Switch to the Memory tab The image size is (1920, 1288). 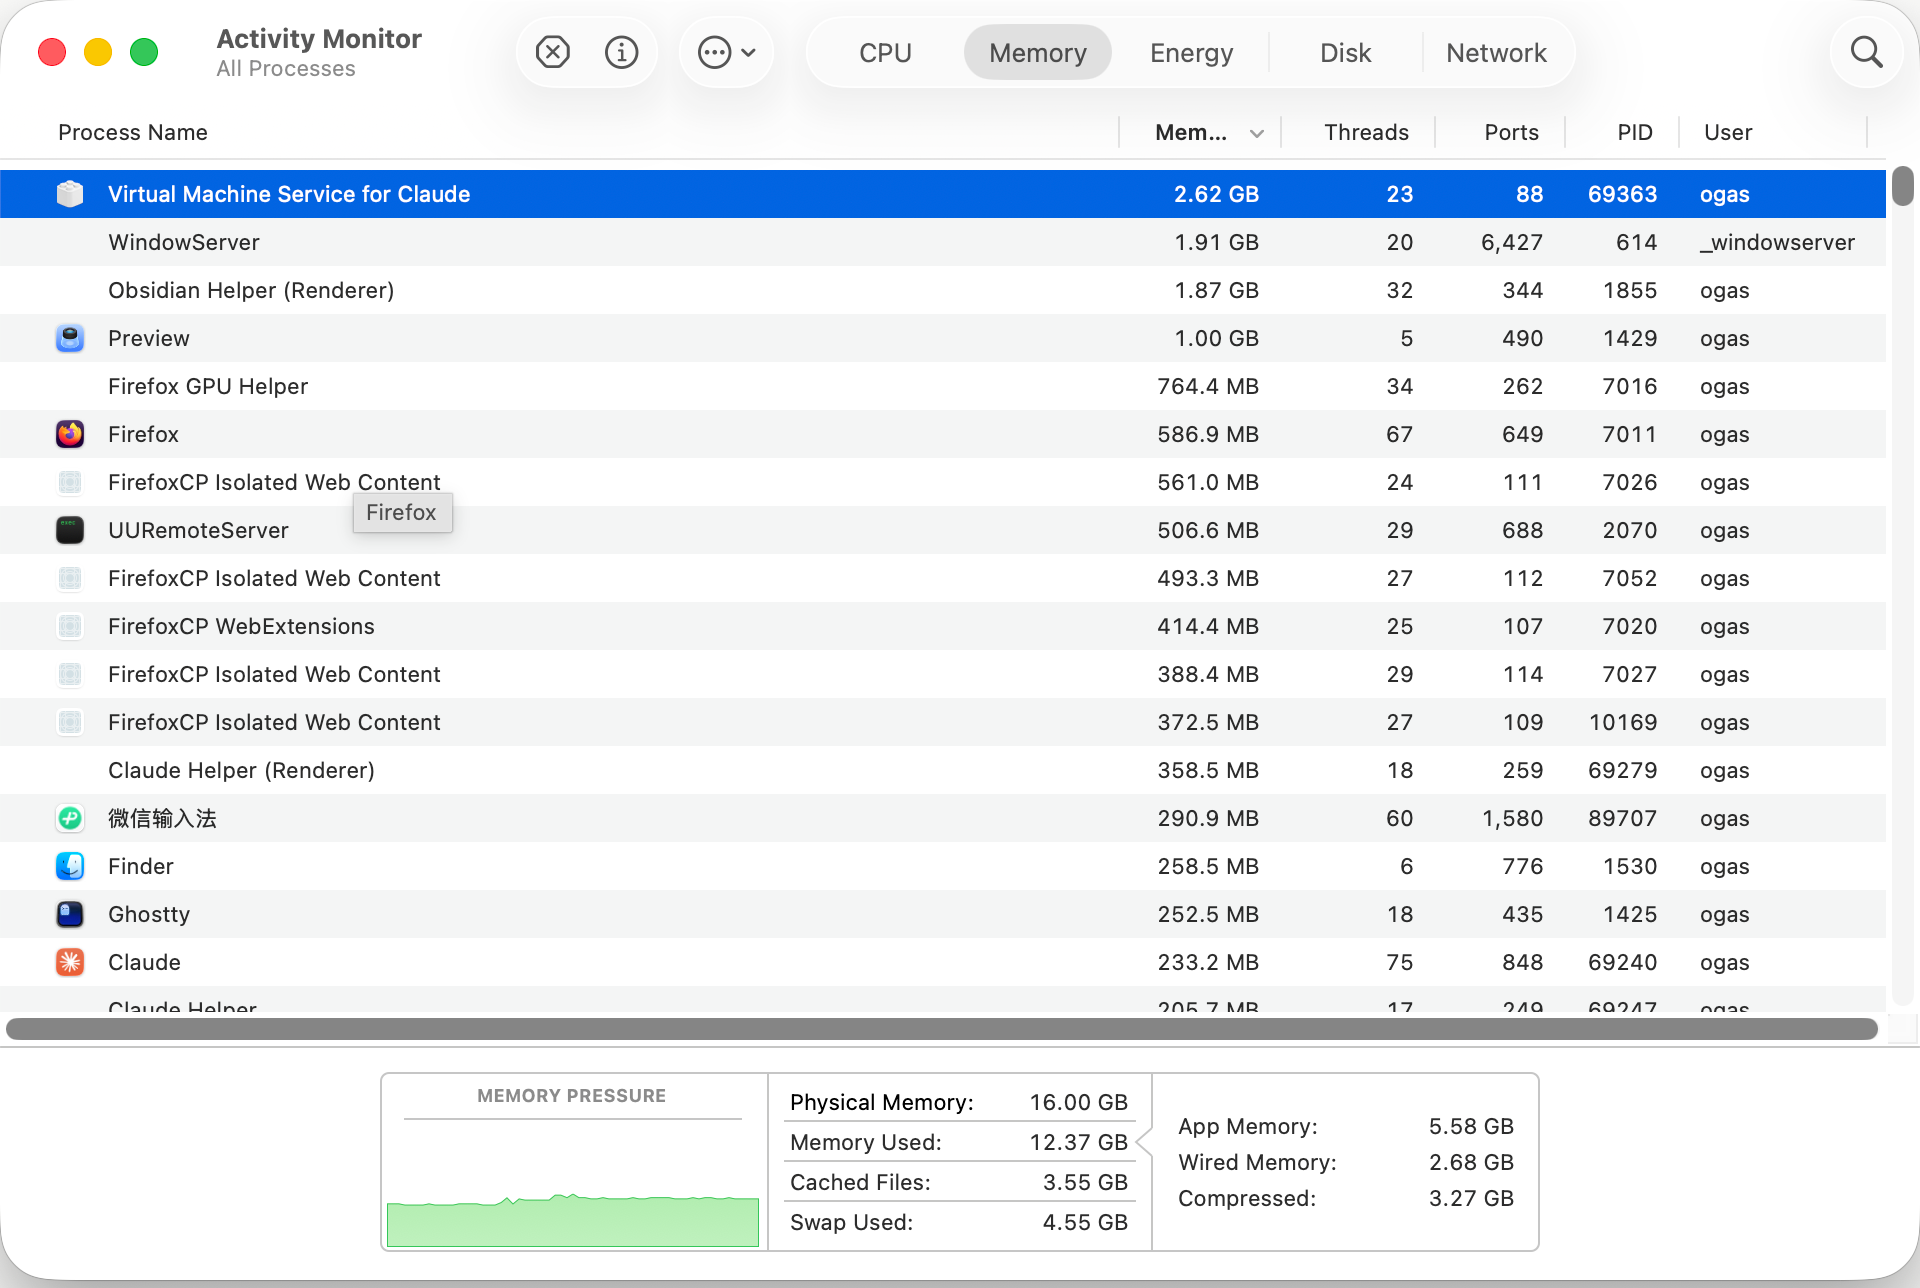pyautogui.click(x=1037, y=53)
